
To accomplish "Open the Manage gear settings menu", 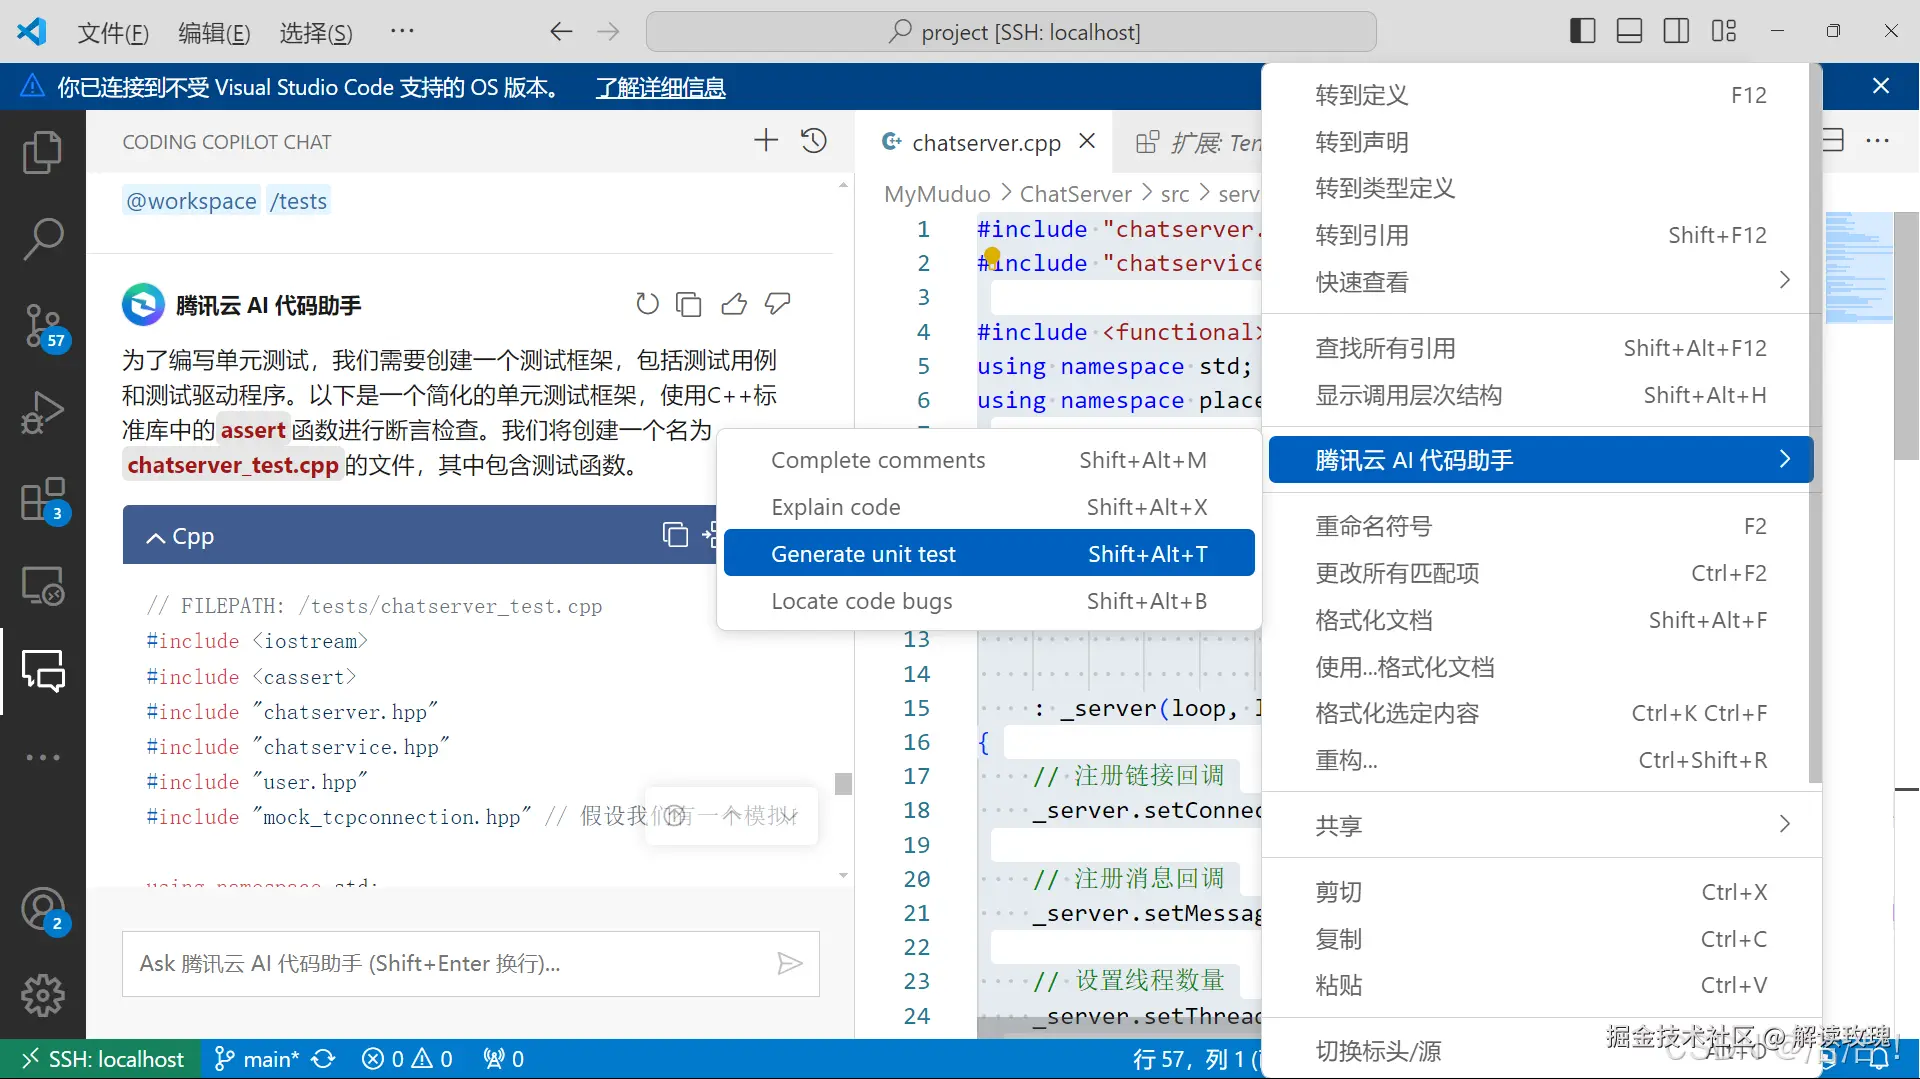I will (x=42, y=996).
